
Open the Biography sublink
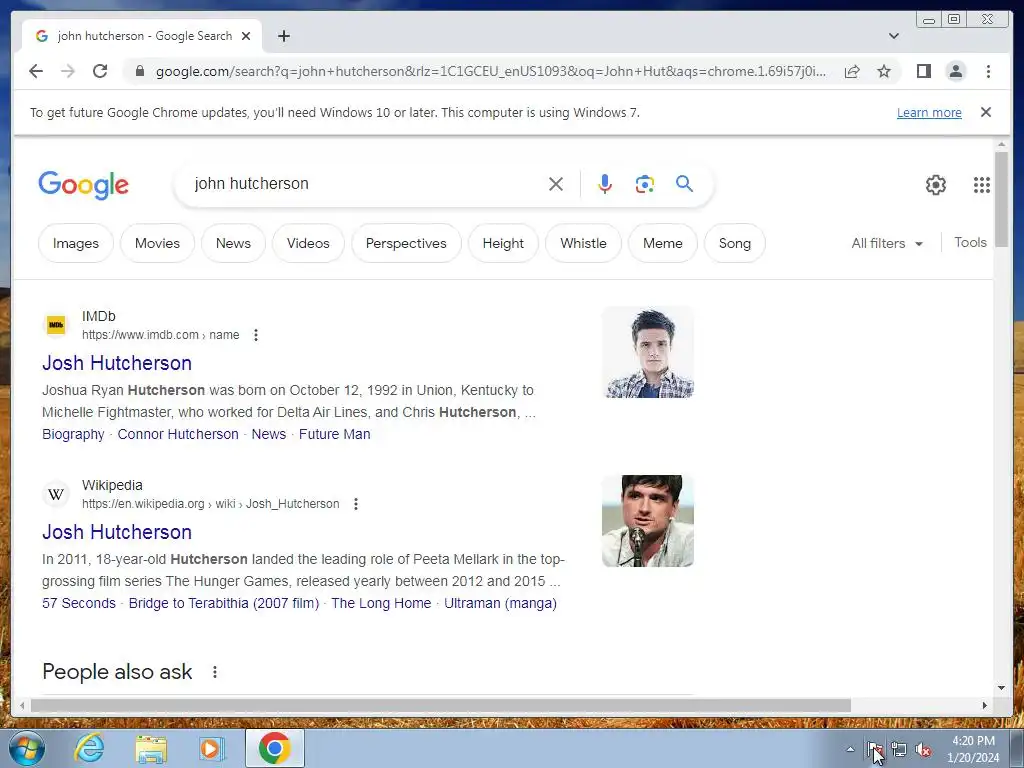pyautogui.click(x=73, y=434)
